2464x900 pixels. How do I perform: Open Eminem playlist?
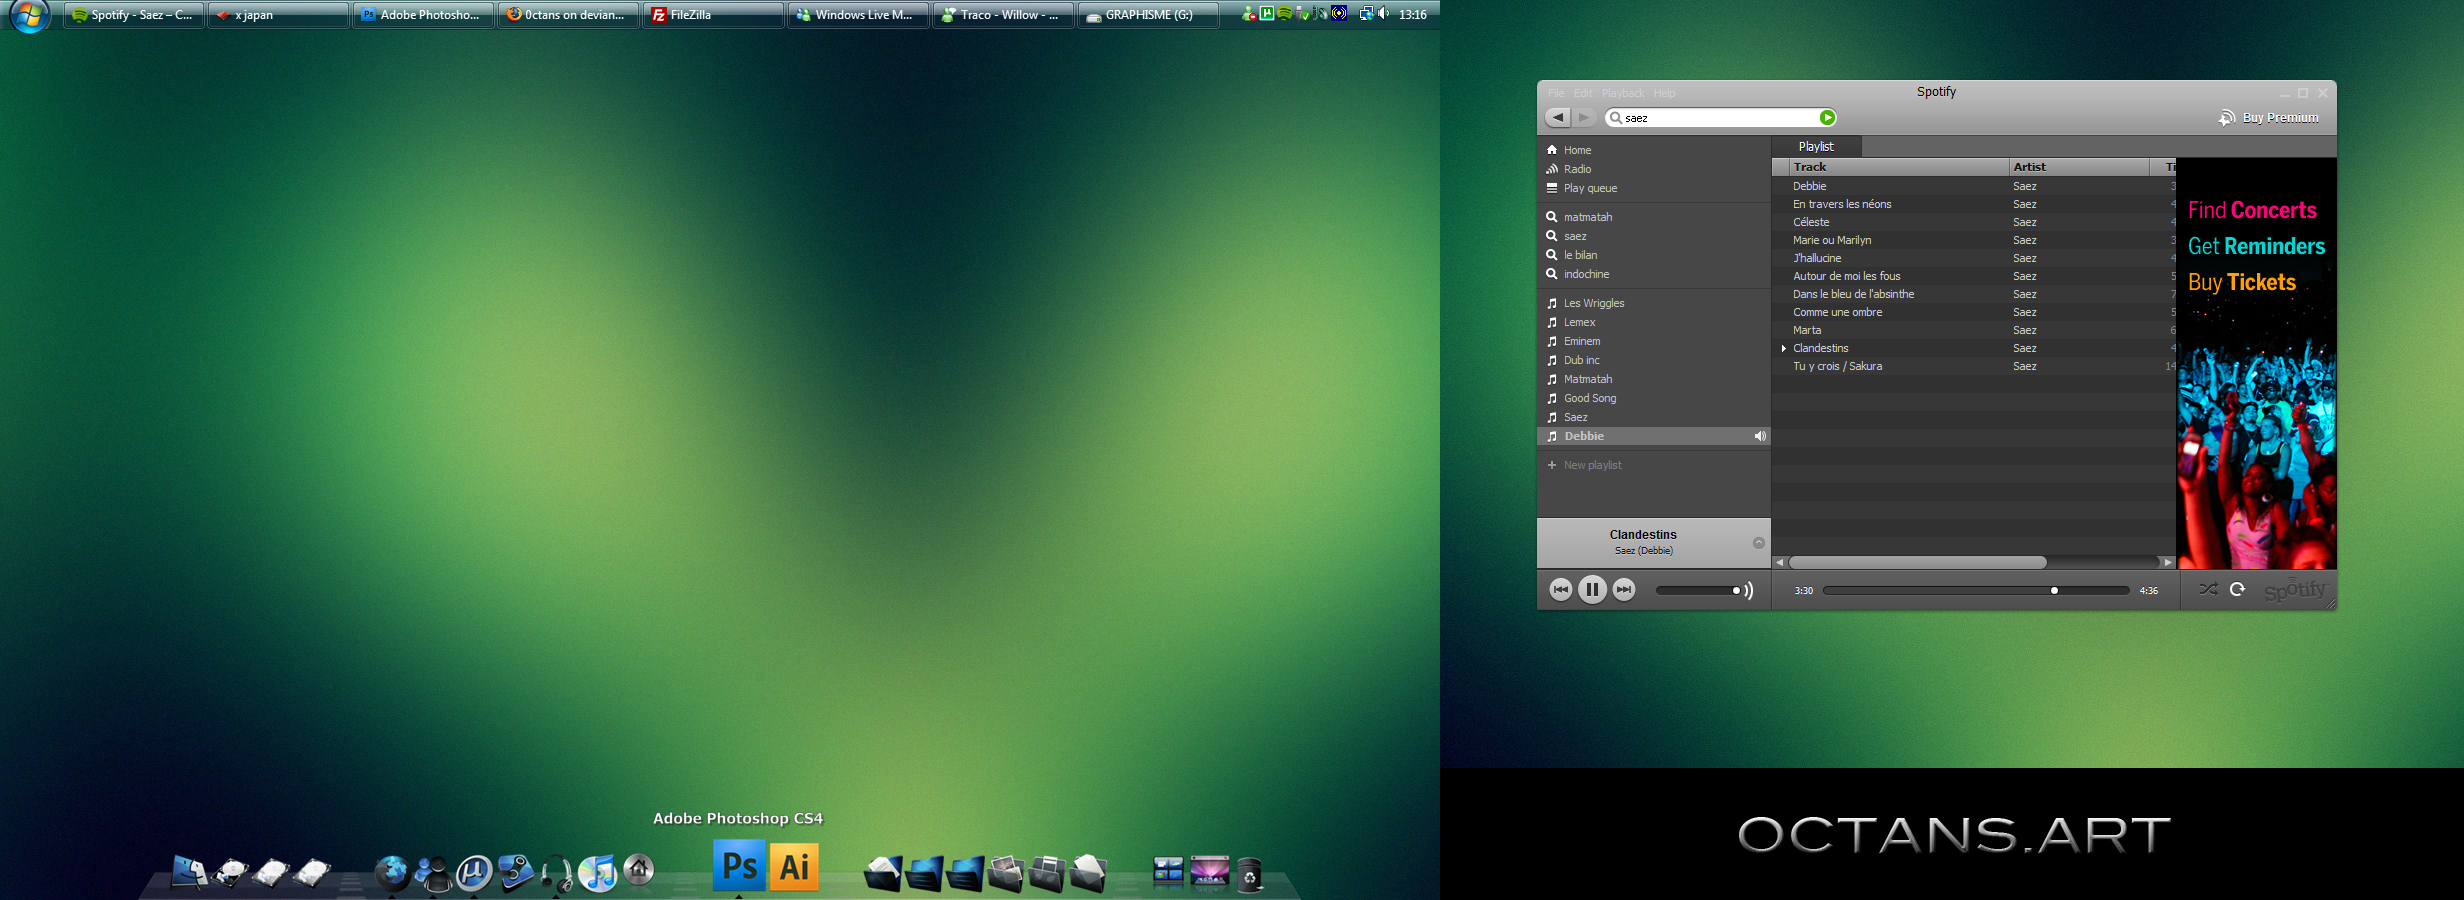coord(1582,341)
